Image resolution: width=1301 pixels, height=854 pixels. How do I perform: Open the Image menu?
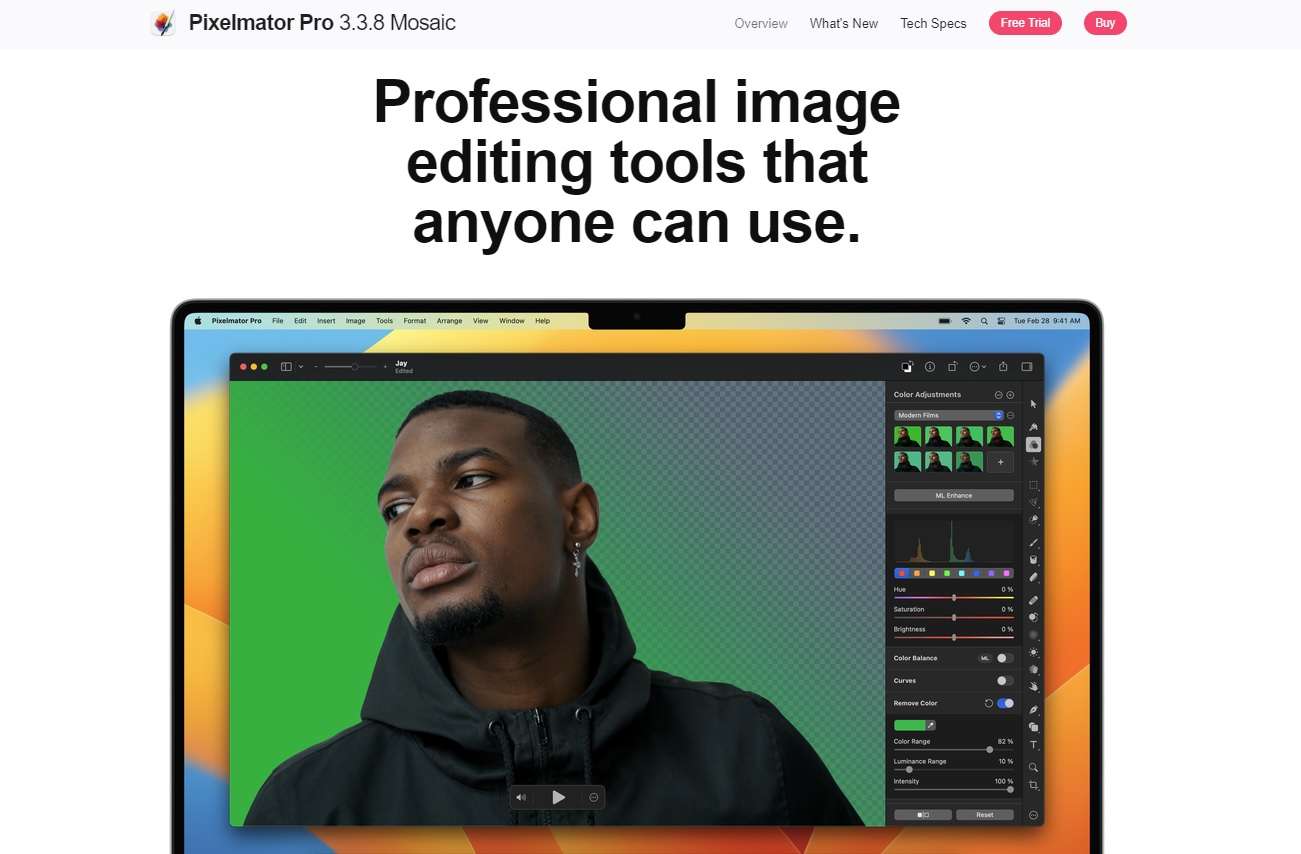[355, 321]
